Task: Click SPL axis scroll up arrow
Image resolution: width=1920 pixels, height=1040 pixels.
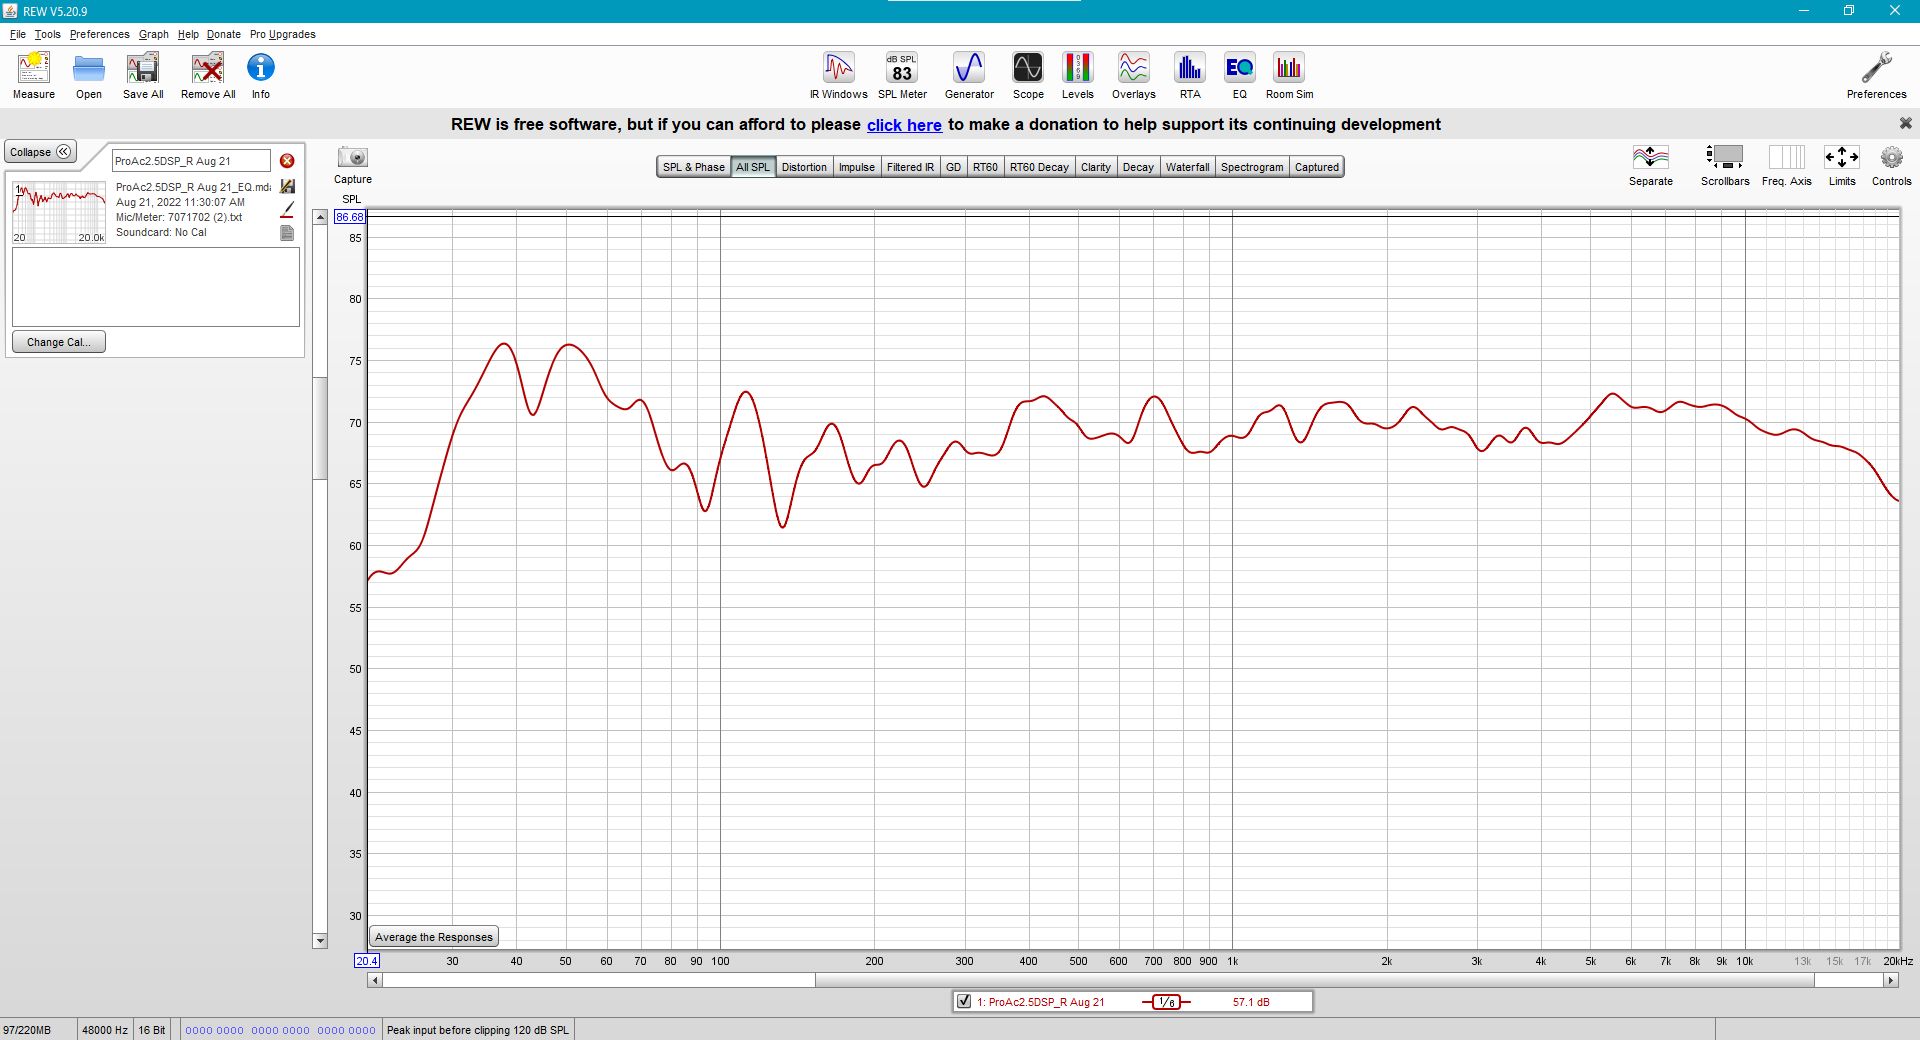Action: click(x=320, y=217)
